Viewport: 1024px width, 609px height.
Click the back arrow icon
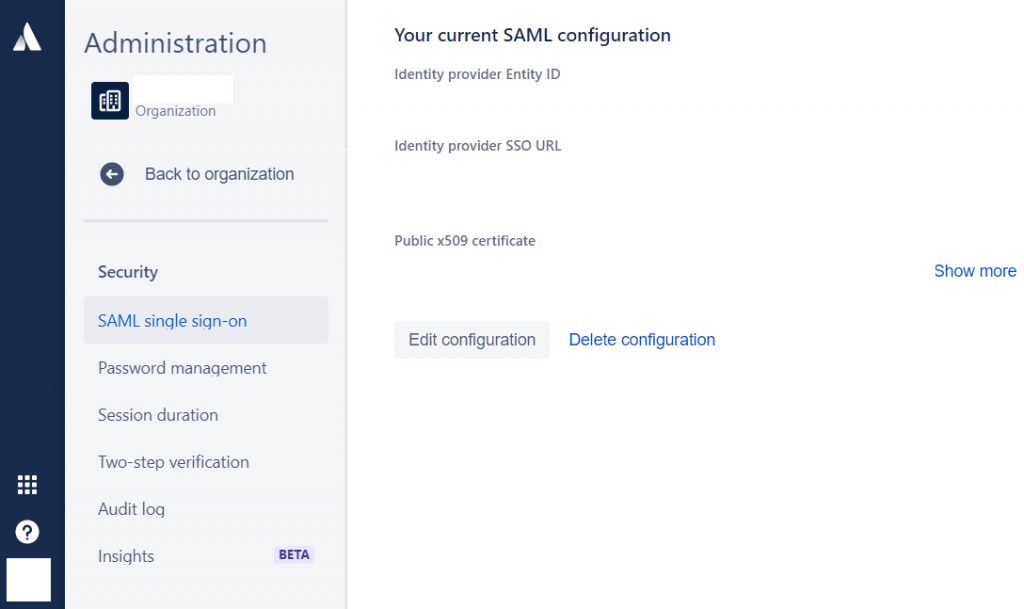pyautogui.click(x=112, y=174)
